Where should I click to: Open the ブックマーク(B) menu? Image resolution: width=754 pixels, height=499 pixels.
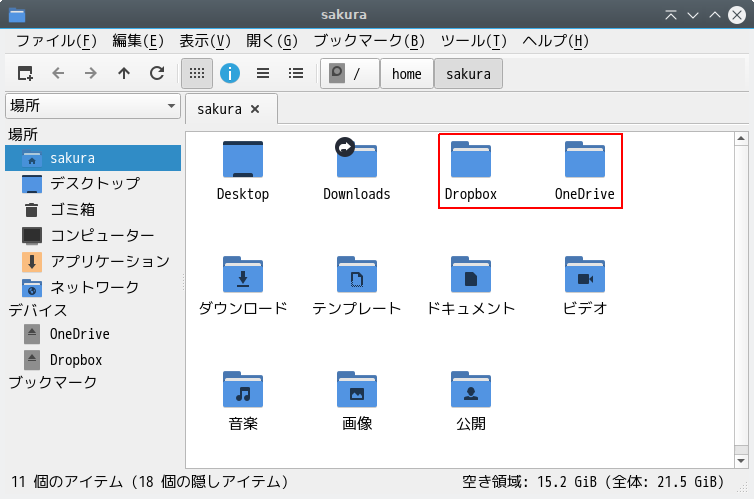pyautogui.click(x=369, y=41)
